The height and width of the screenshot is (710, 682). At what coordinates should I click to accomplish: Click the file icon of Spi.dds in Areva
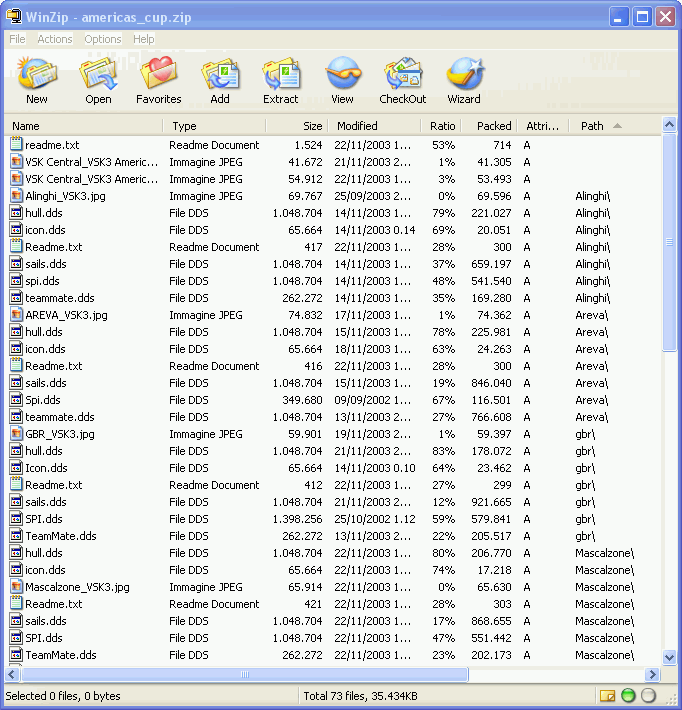pyautogui.click(x=16, y=400)
